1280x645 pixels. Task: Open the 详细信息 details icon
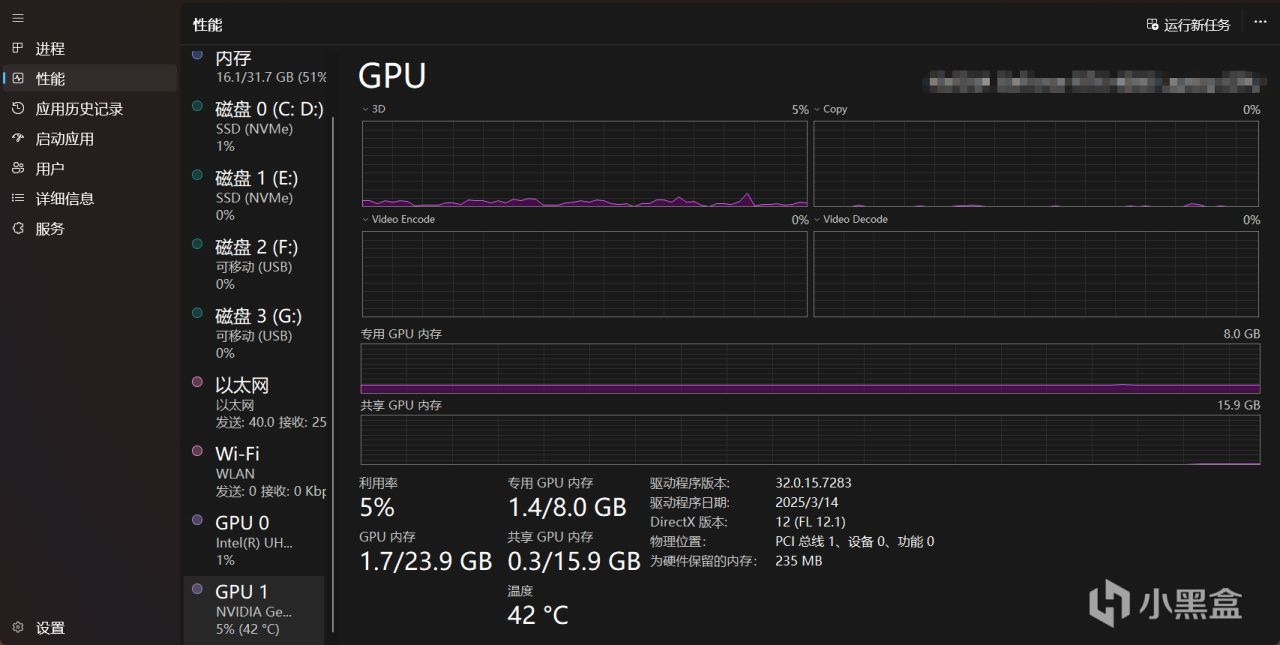coord(18,198)
